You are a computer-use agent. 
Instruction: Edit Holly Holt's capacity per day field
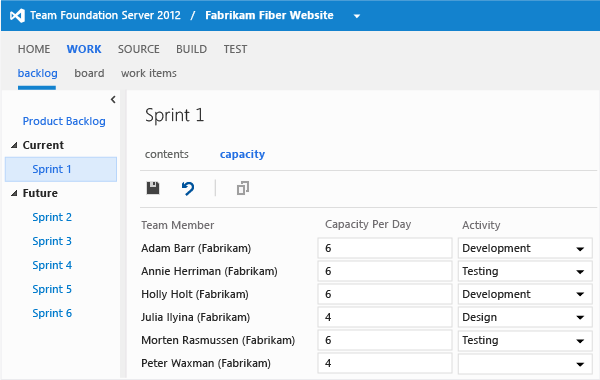click(x=385, y=294)
